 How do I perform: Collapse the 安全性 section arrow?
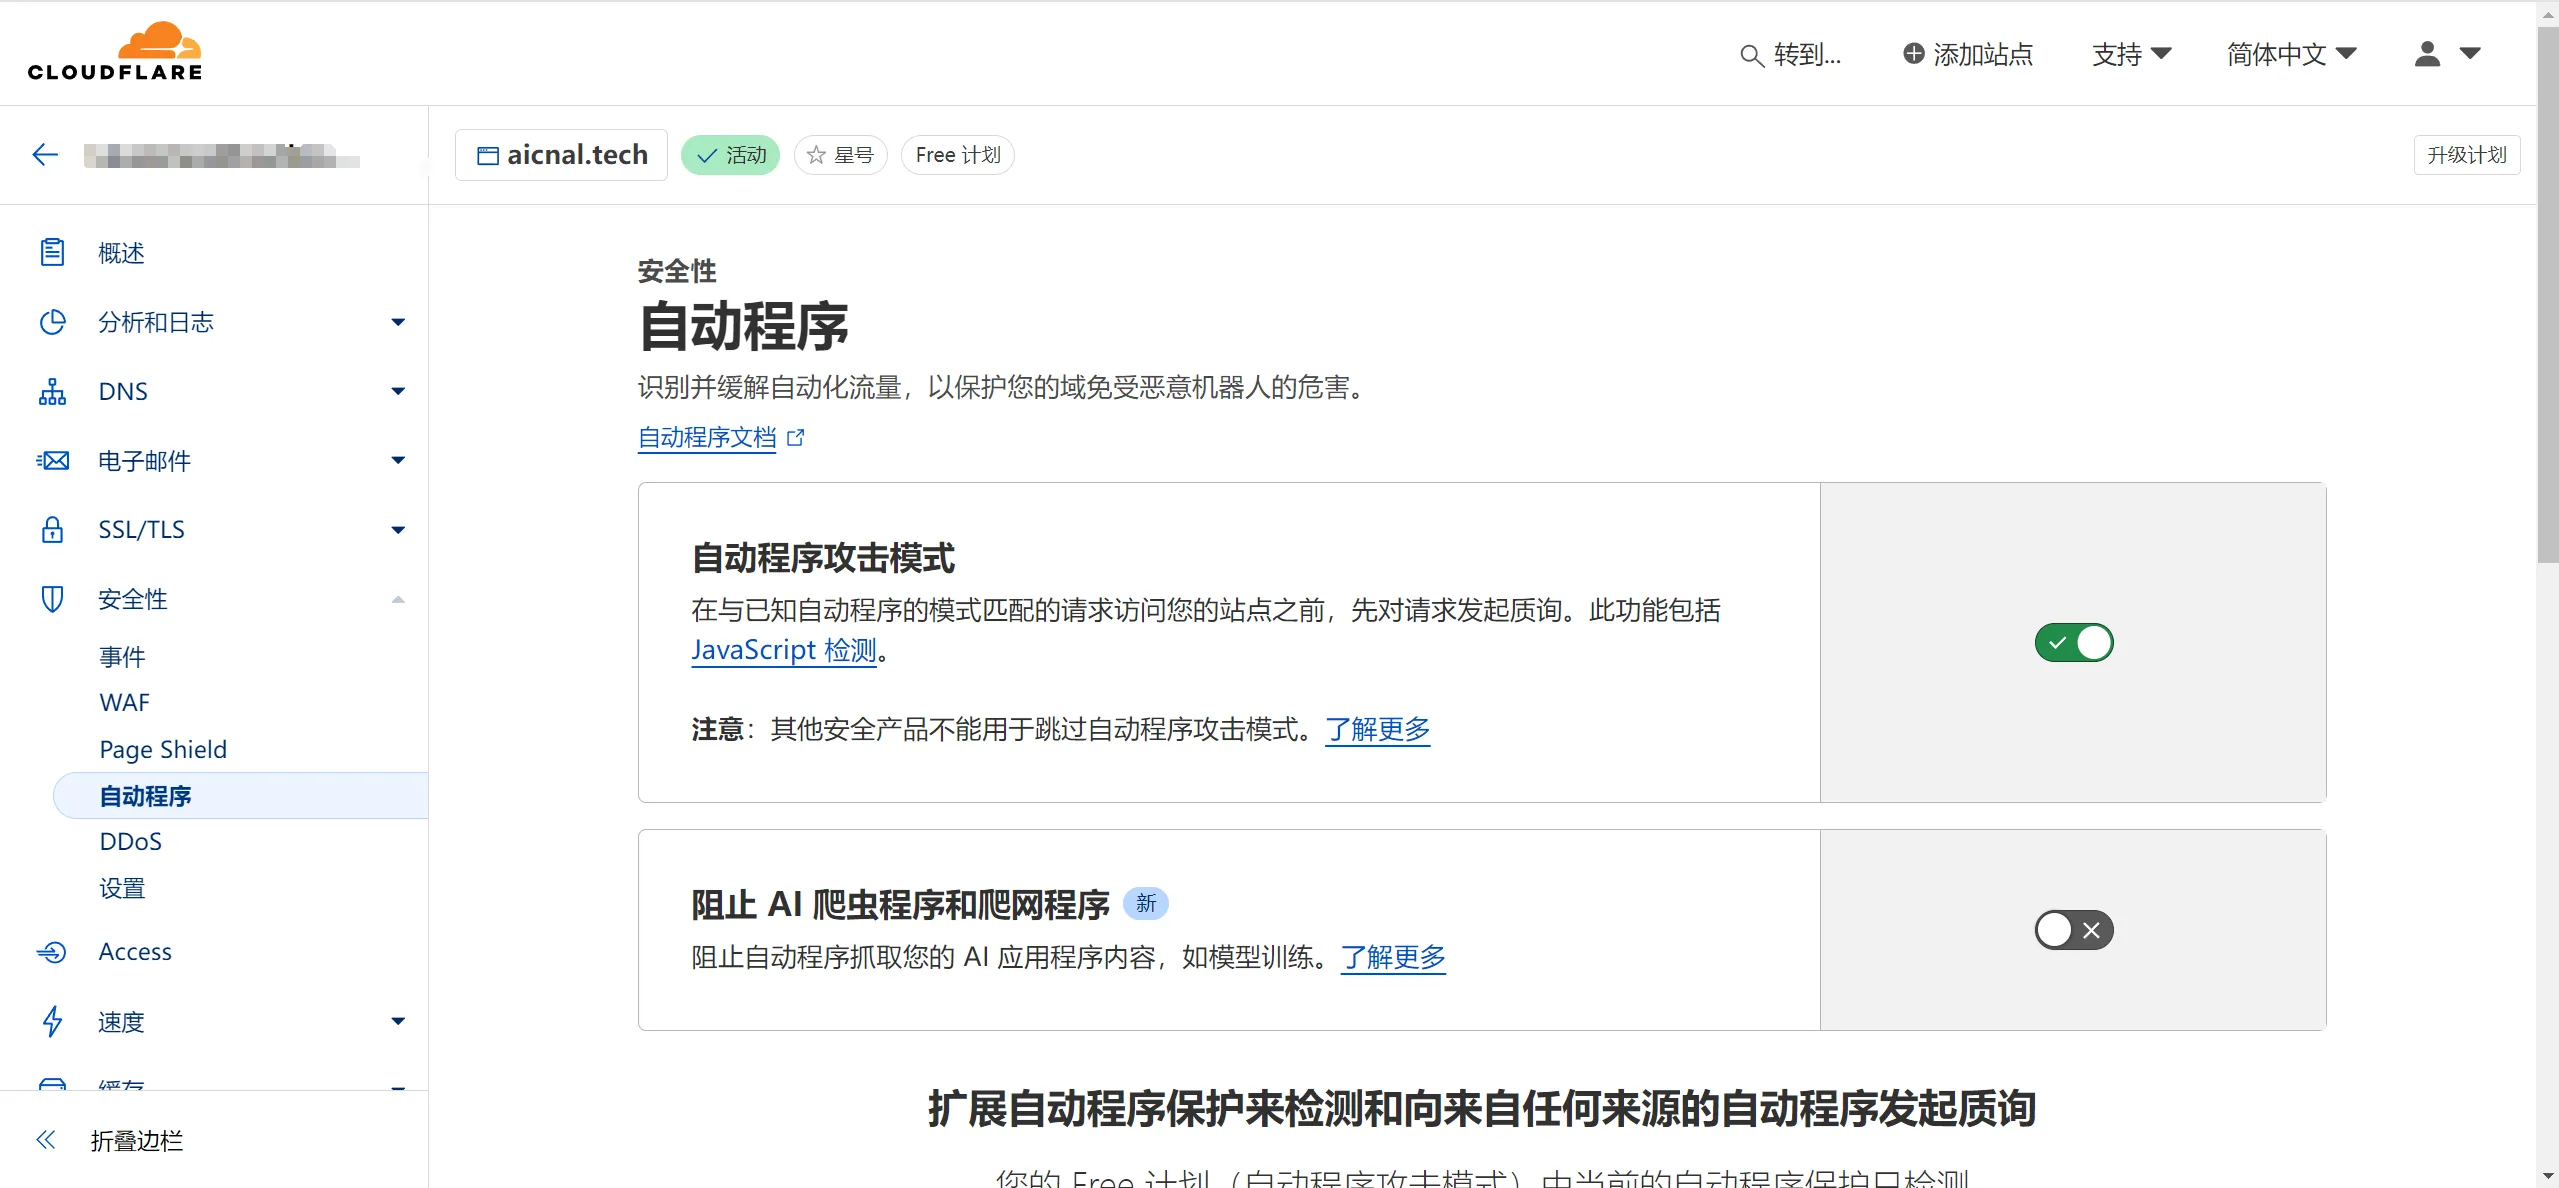click(x=398, y=600)
